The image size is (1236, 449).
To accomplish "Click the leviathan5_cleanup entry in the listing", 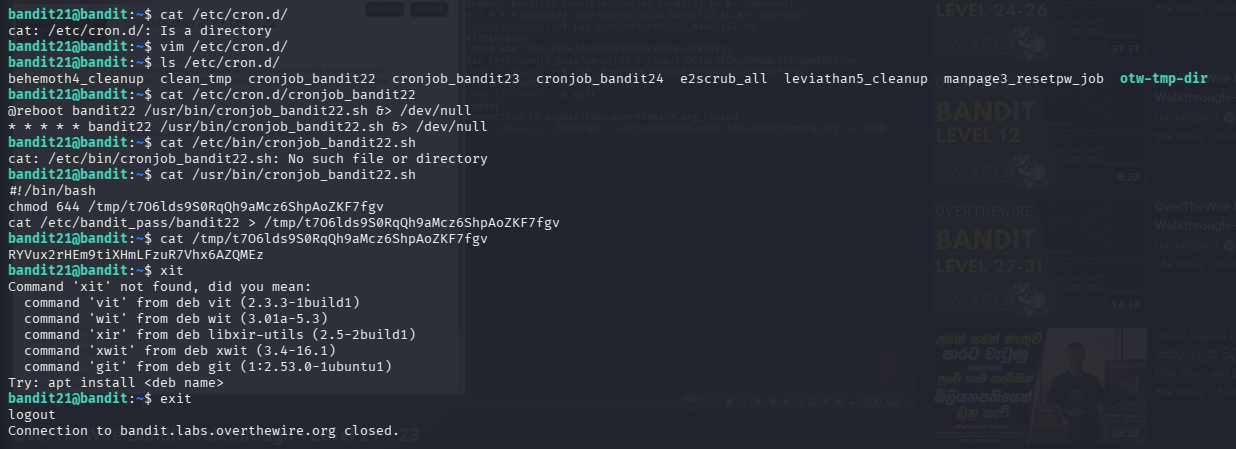I will (x=856, y=78).
